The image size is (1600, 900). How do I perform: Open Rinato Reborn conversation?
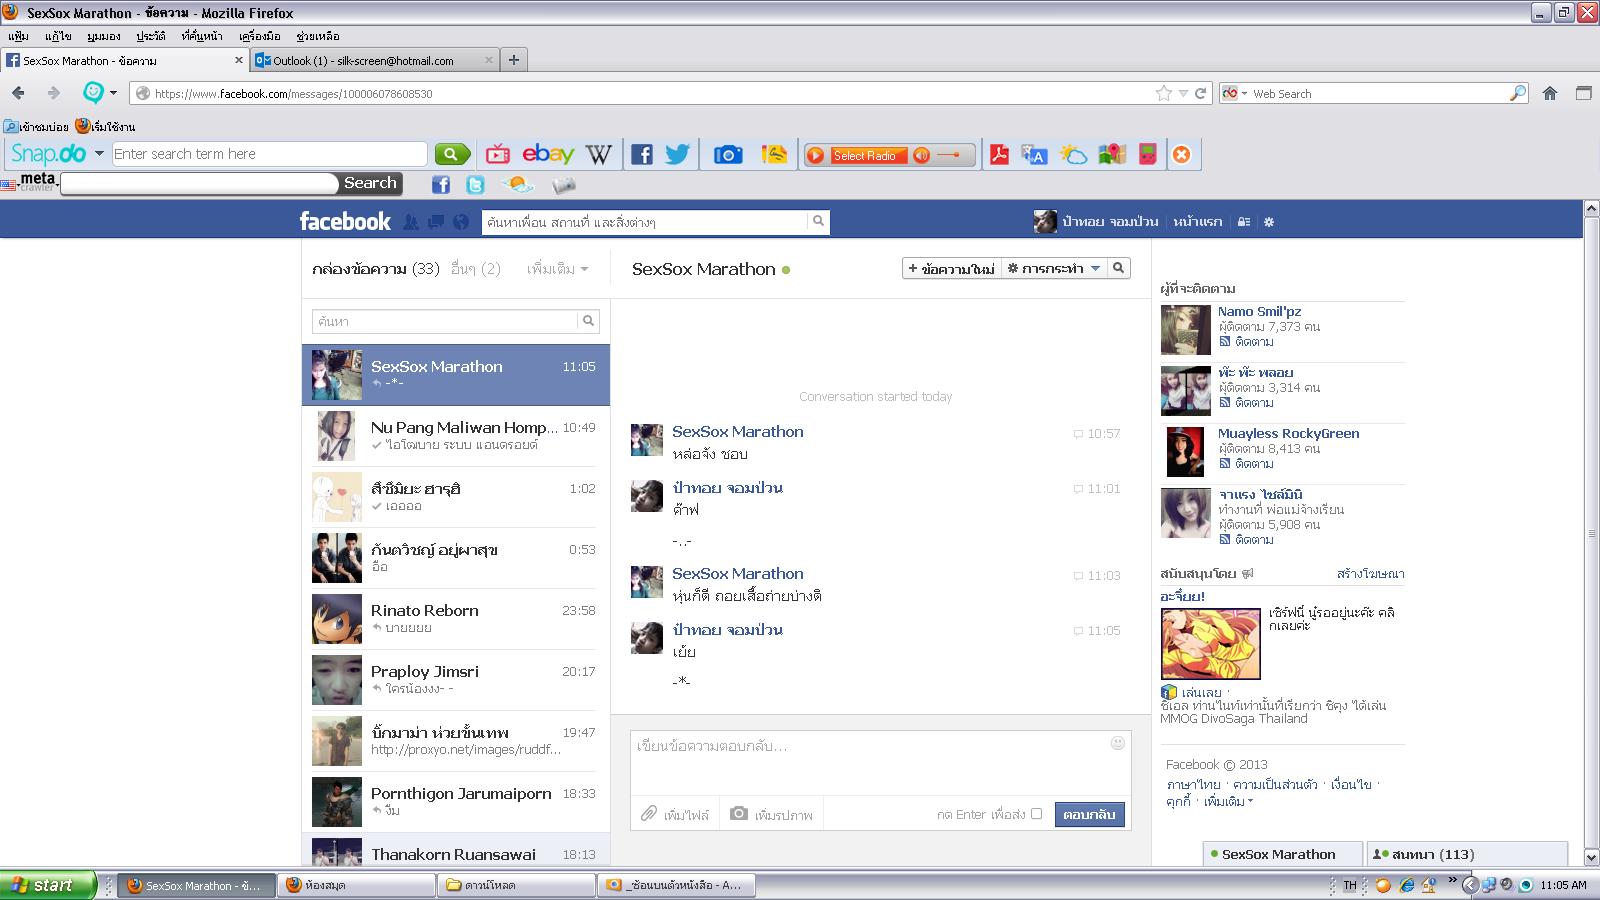tap(456, 619)
